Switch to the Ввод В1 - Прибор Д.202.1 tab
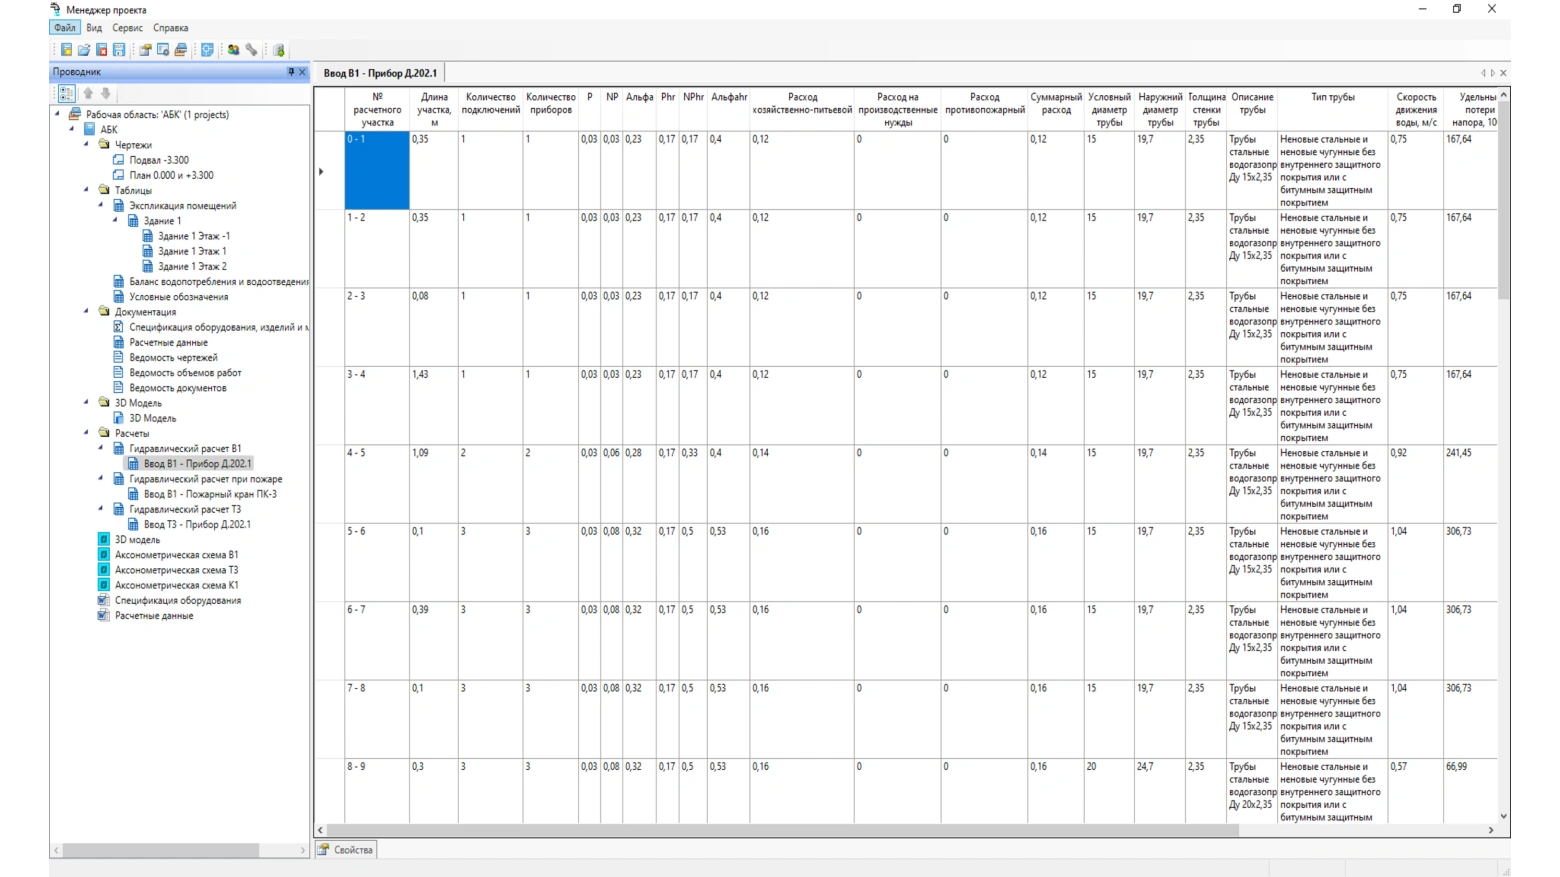Image resolution: width=1560 pixels, height=877 pixels. (x=380, y=73)
